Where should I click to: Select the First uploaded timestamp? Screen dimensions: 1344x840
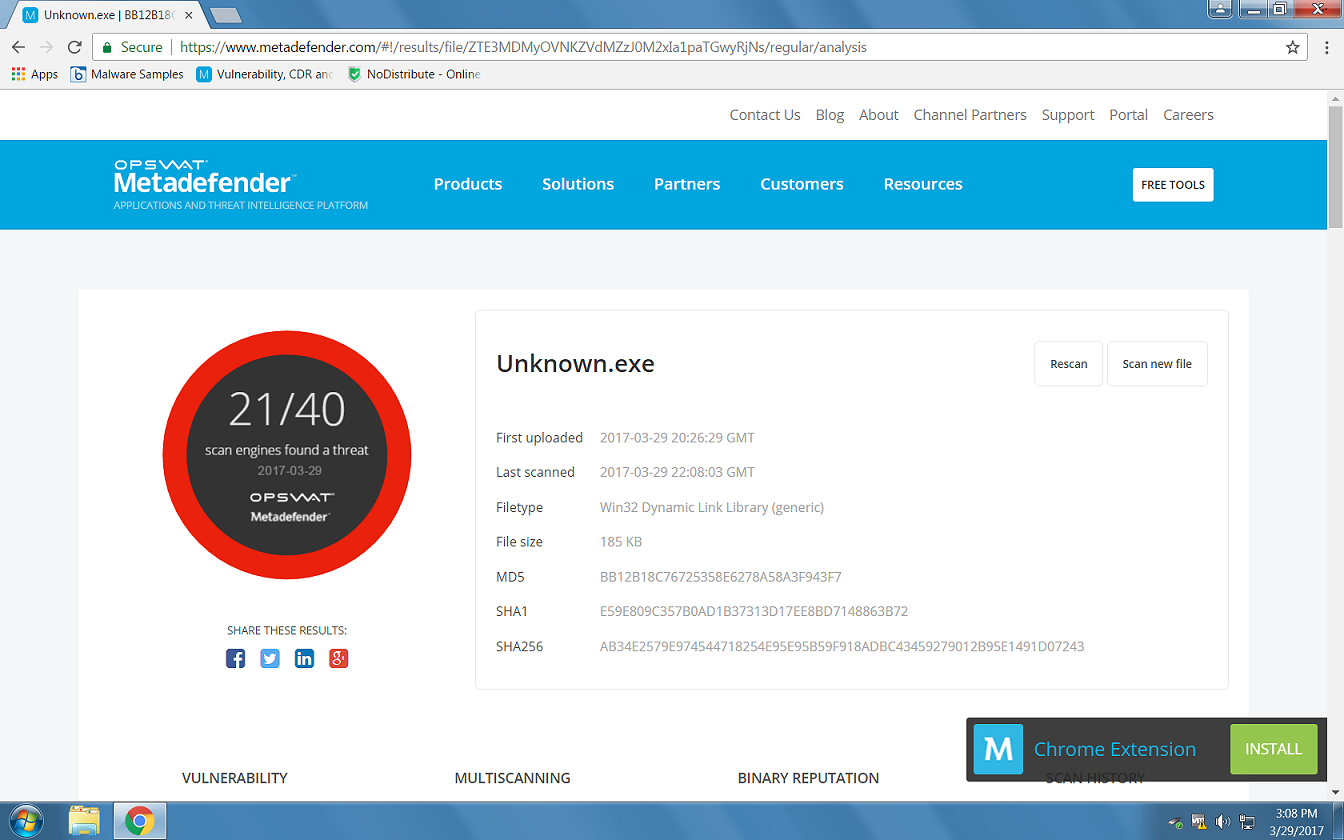click(x=677, y=438)
